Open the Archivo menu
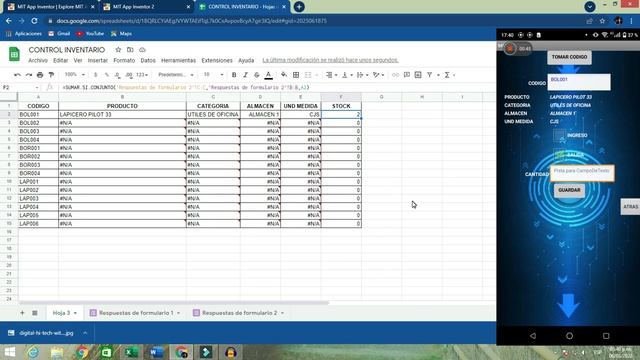The height and width of the screenshot is (360, 640). pyautogui.click(x=38, y=60)
